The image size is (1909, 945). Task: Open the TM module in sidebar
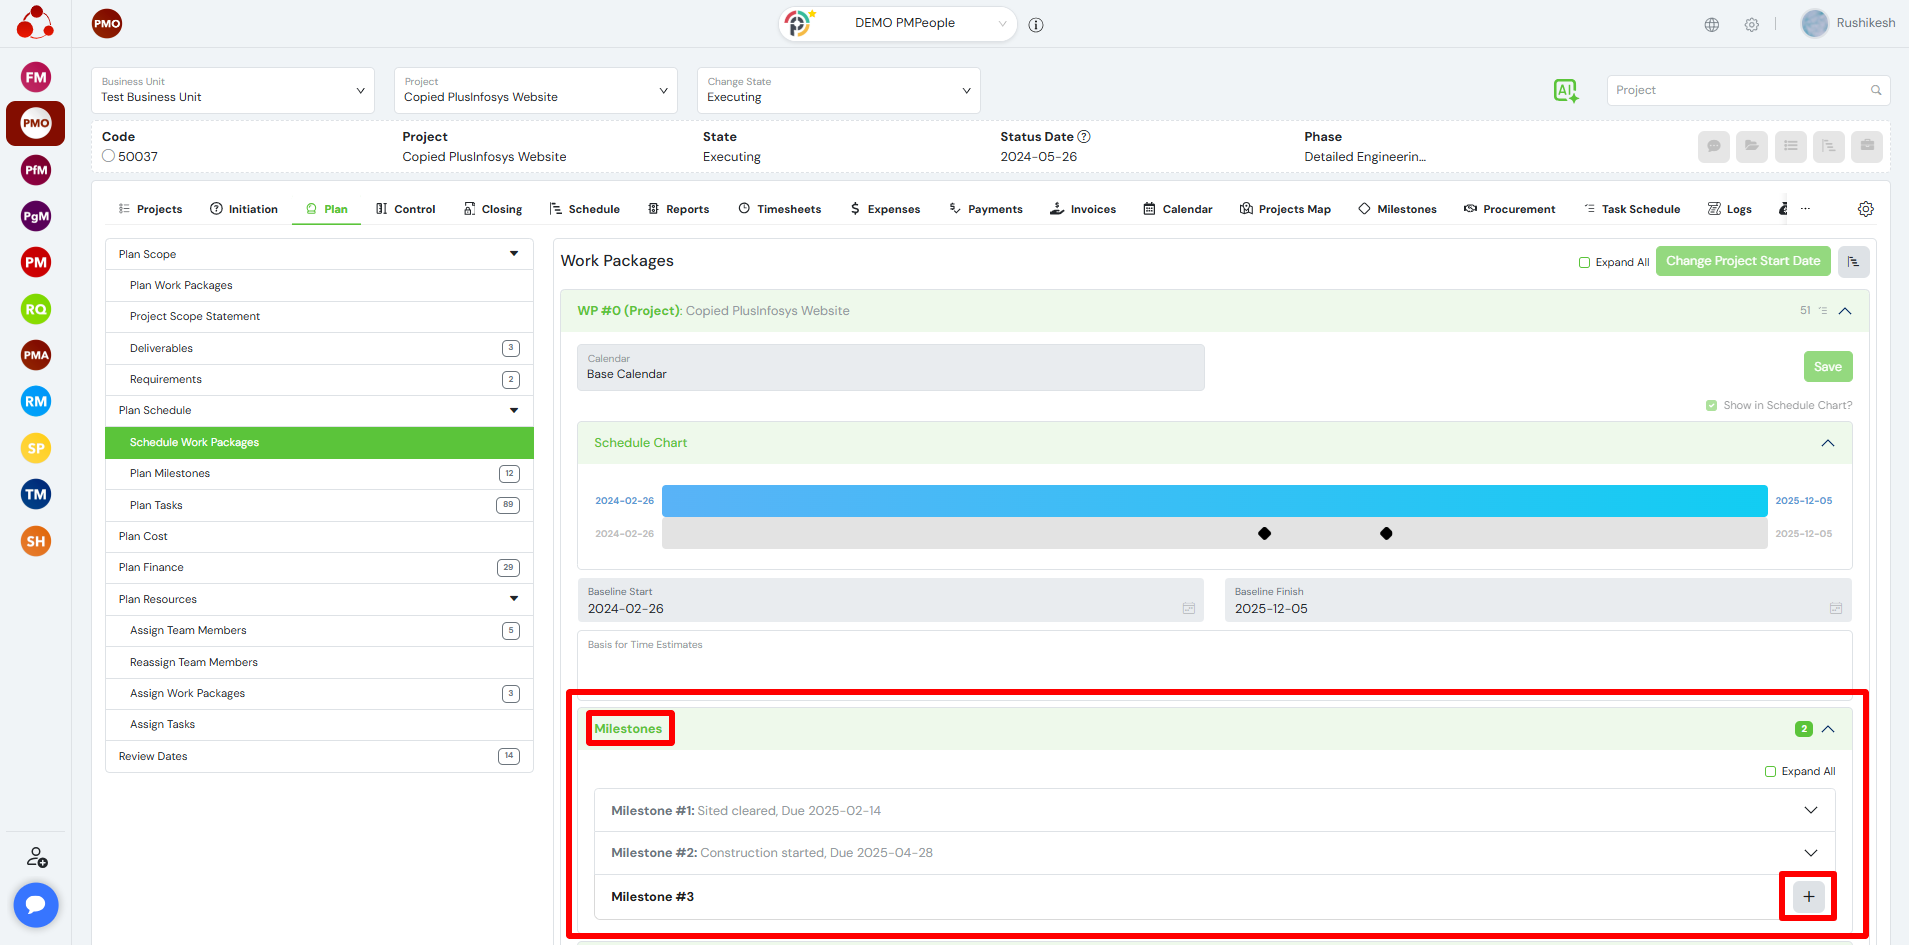[36, 494]
